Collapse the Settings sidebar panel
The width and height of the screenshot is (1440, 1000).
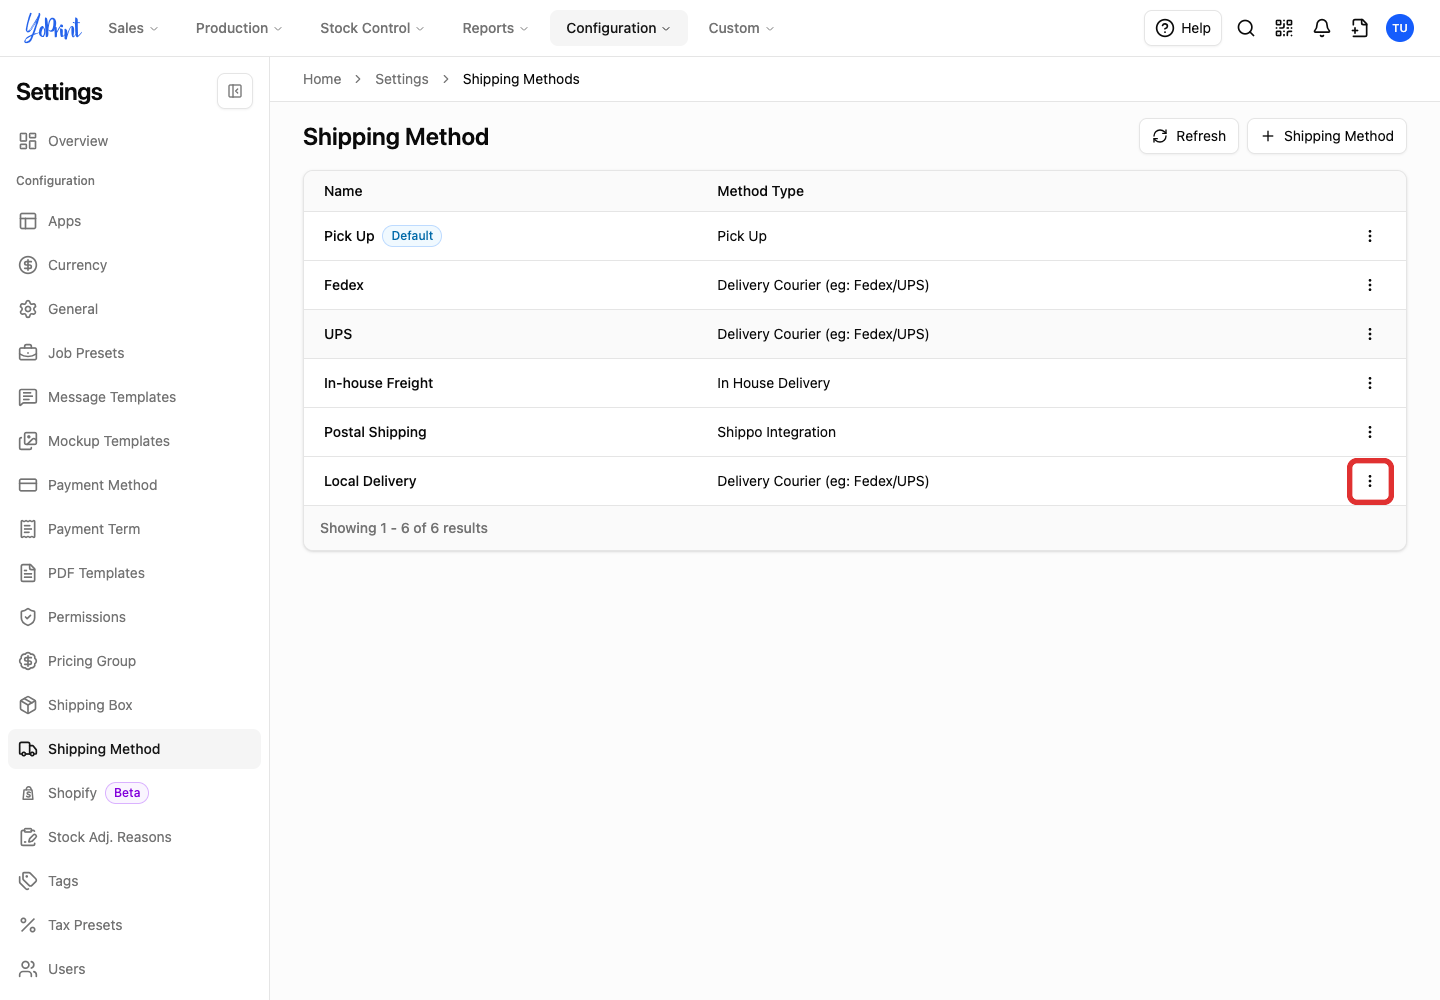click(x=235, y=91)
